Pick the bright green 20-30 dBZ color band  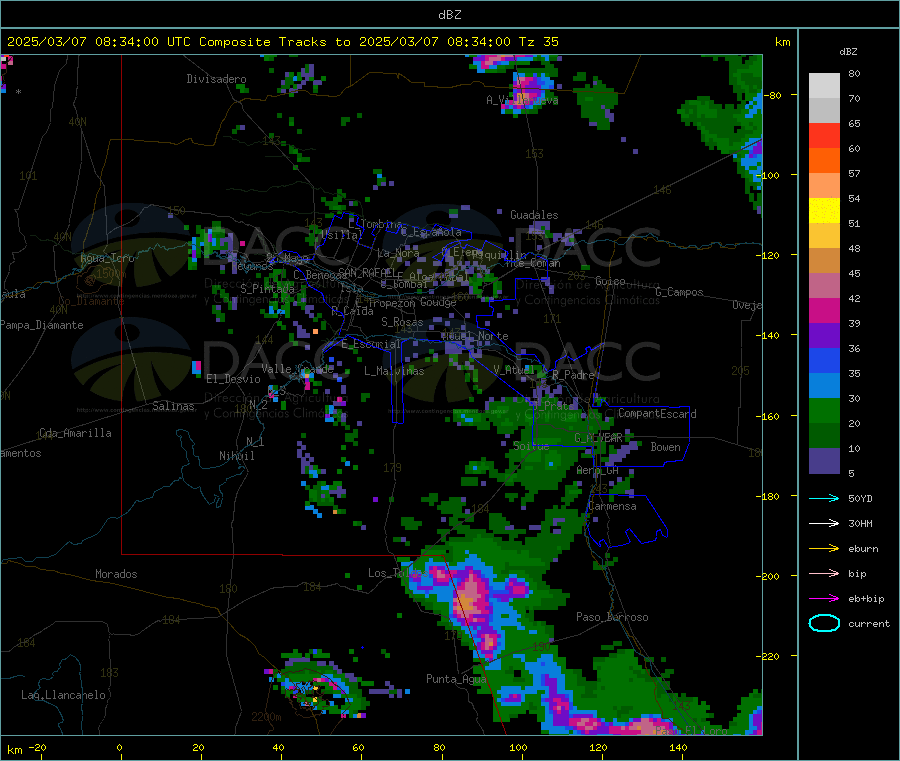click(824, 411)
